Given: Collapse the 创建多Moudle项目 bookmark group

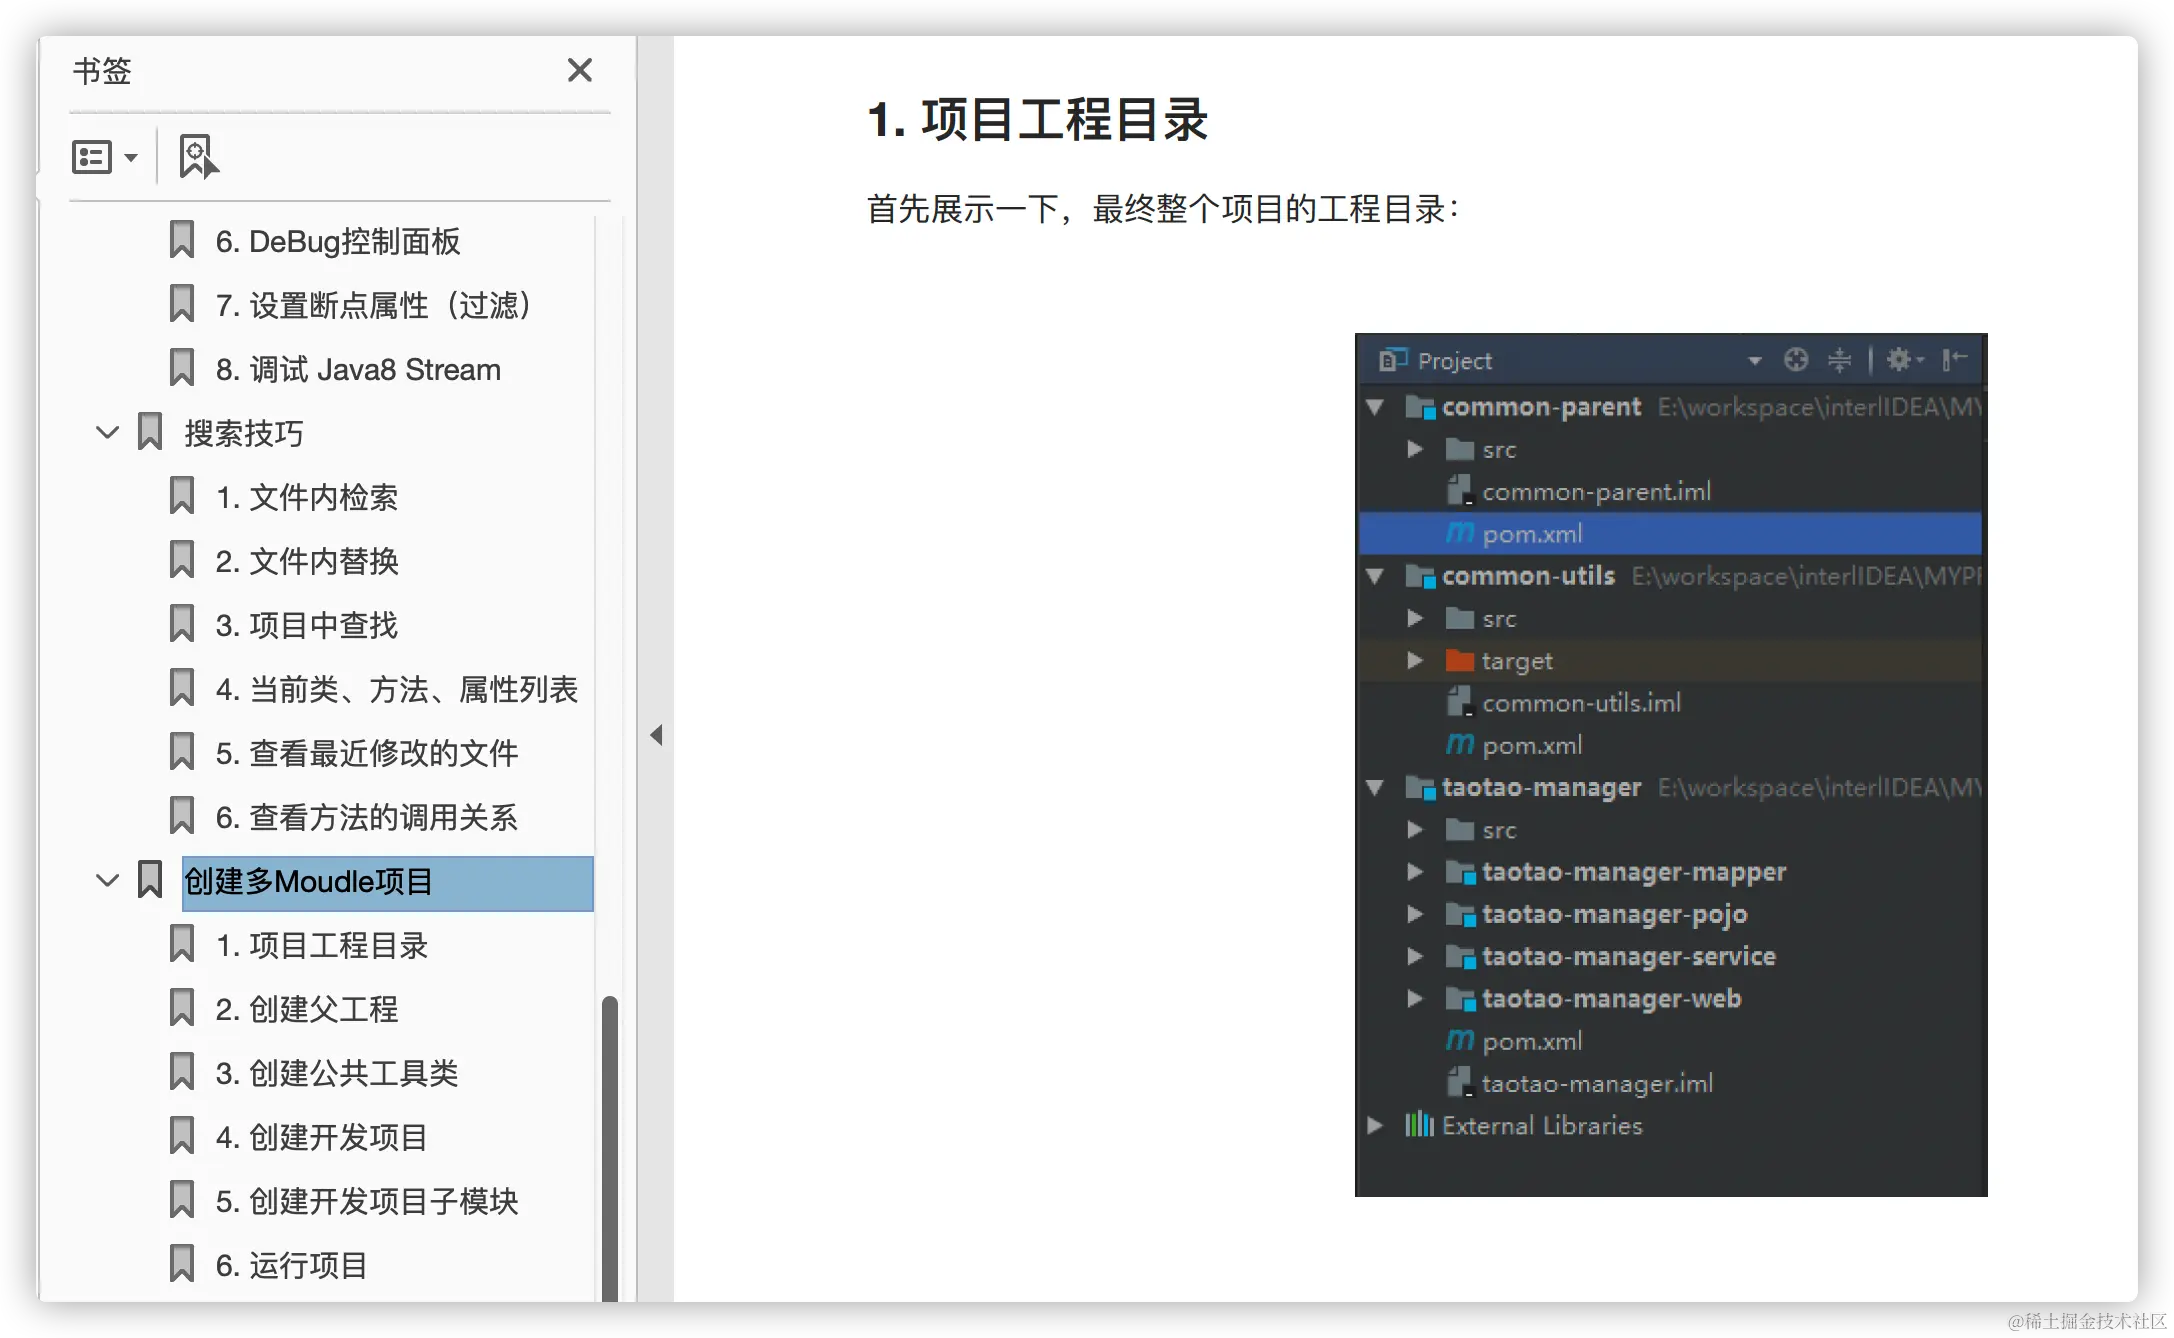Looking at the screenshot, I should (x=107, y=881).
